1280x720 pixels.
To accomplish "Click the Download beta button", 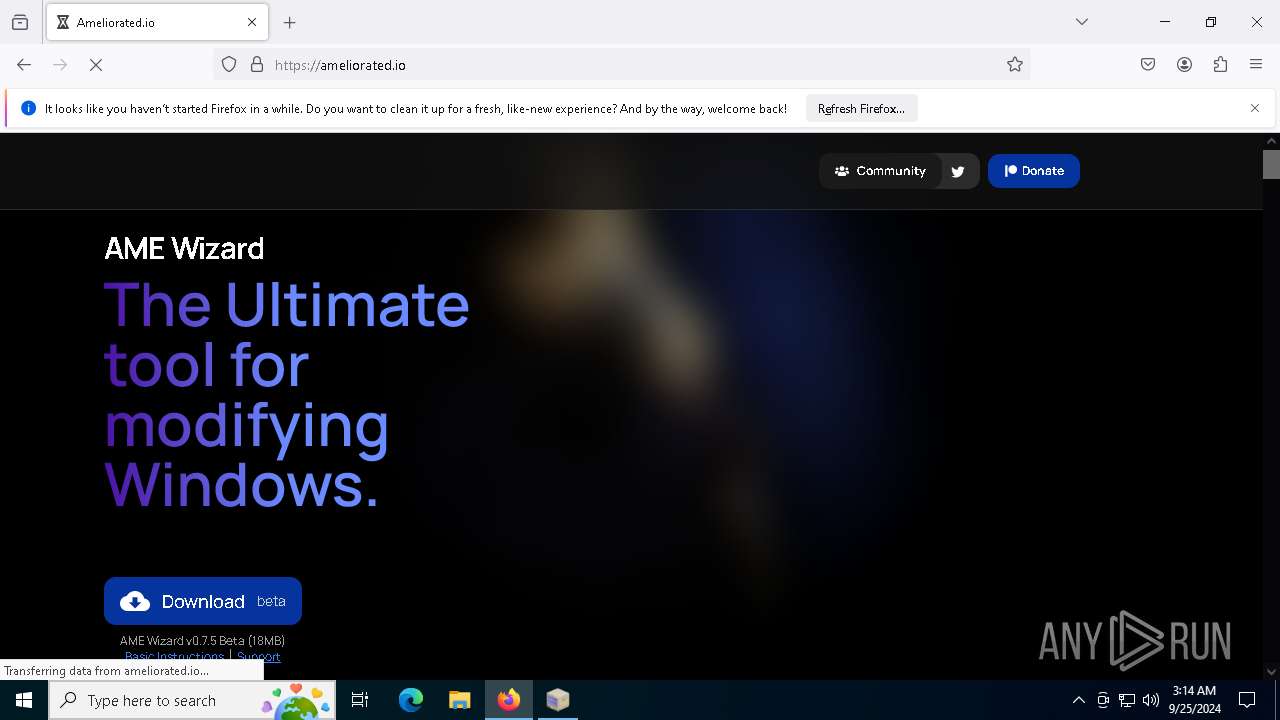I will [203, 601].
